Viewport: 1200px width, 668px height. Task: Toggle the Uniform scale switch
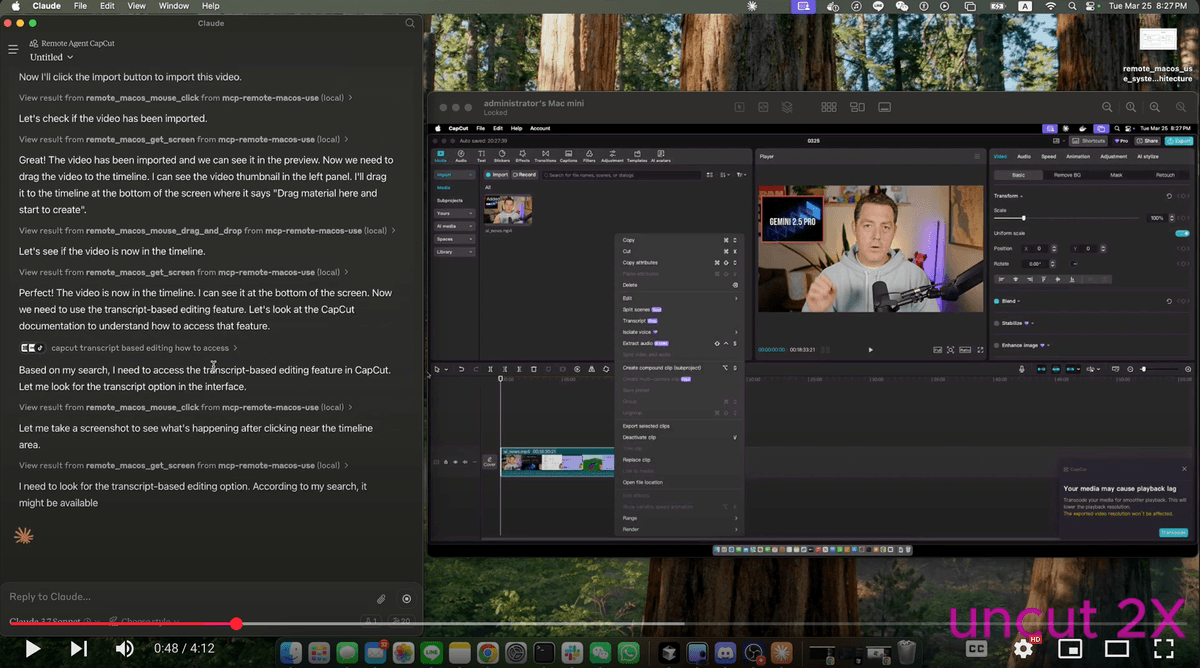(x=1182, y=233)
